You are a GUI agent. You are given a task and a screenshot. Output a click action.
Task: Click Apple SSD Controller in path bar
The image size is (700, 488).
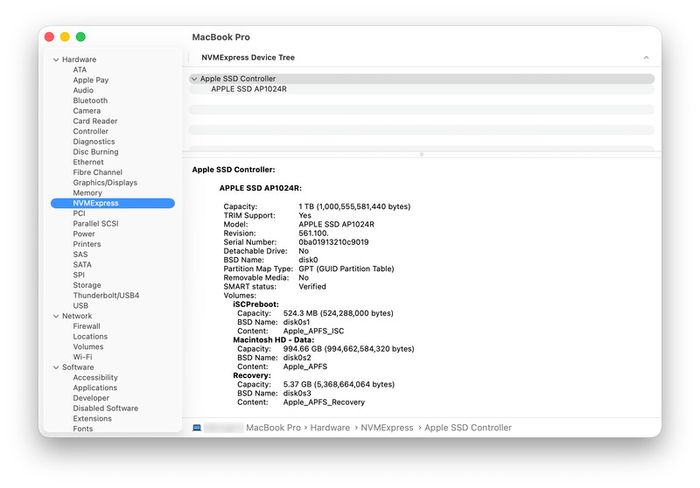point(468,428)
